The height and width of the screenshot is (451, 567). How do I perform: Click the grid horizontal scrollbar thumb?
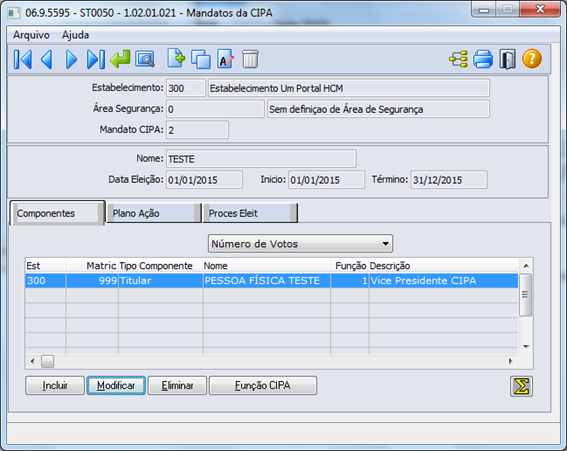(x=47, y=361)
